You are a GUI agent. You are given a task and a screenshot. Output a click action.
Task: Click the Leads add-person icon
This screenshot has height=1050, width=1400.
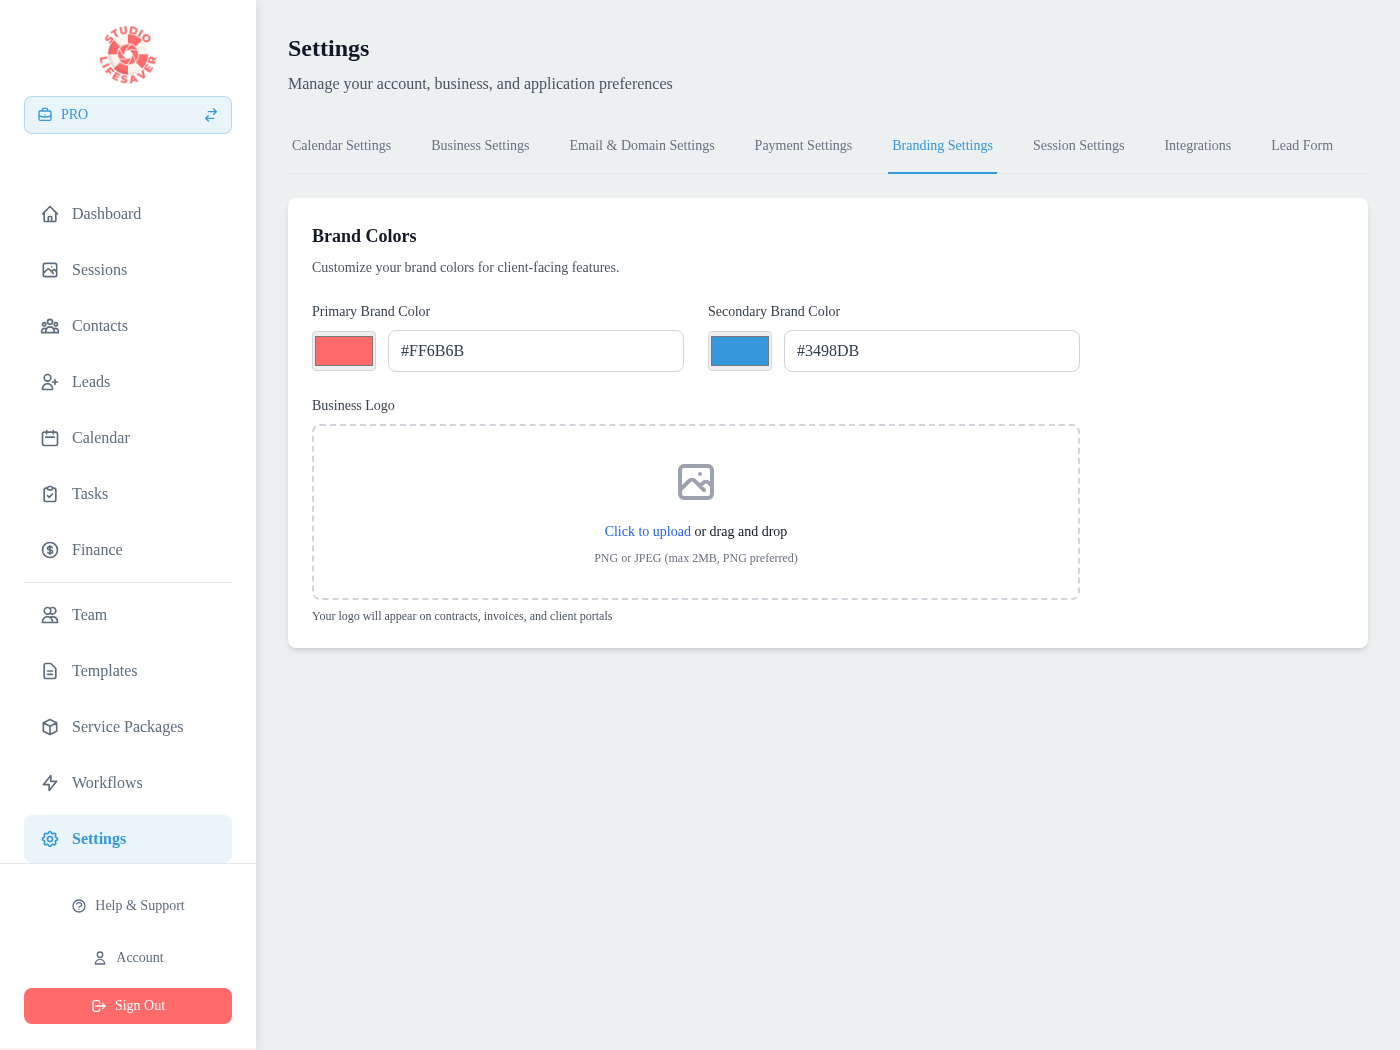point(50,381)
